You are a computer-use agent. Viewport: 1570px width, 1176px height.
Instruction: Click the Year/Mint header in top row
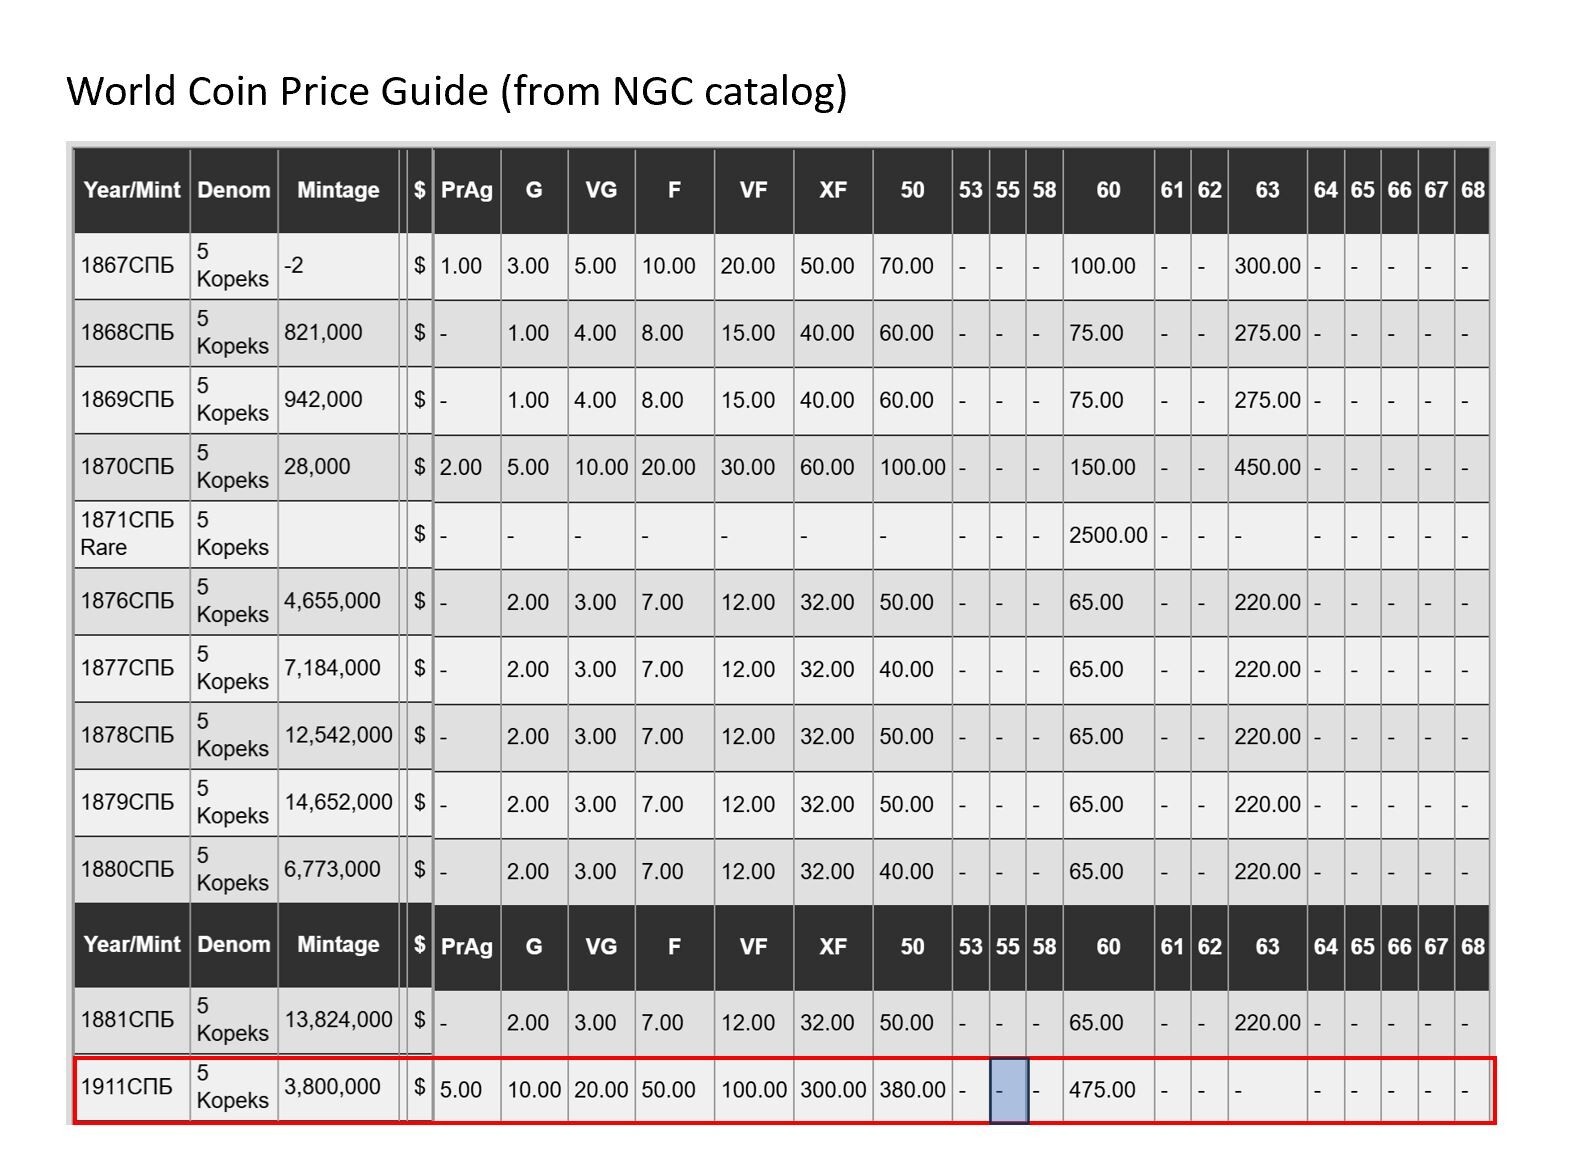click(132, 190)
